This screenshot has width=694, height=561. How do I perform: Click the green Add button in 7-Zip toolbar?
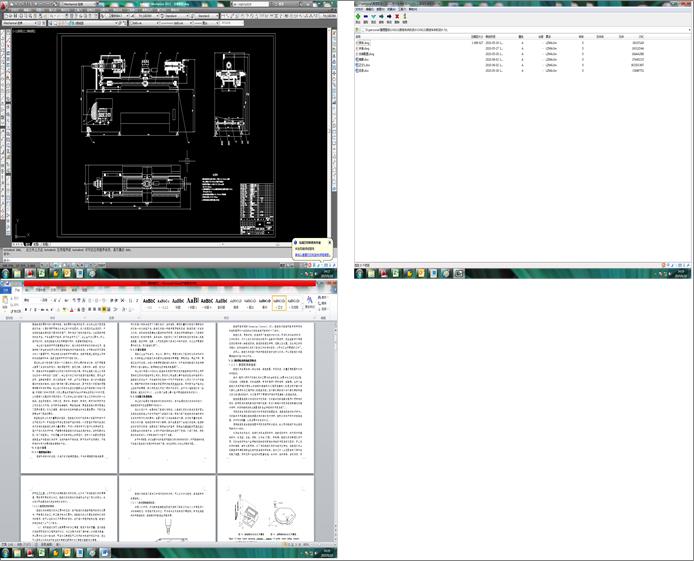pyautogui.click(x=359, y=17)
